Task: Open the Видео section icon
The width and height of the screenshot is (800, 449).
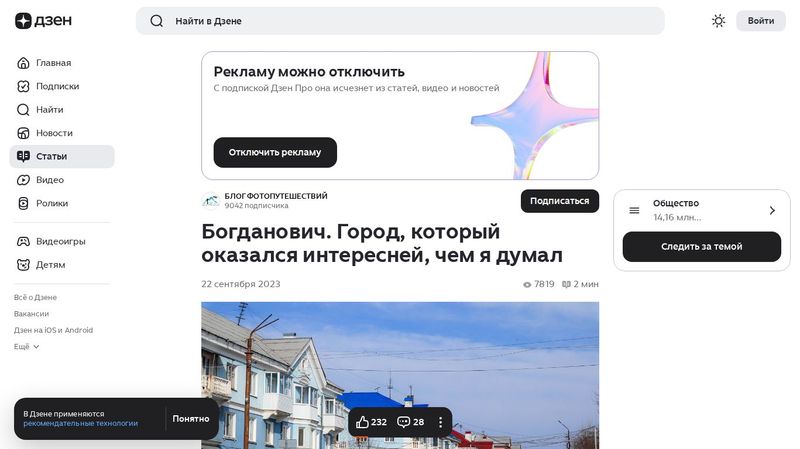Action: [23, 180]
